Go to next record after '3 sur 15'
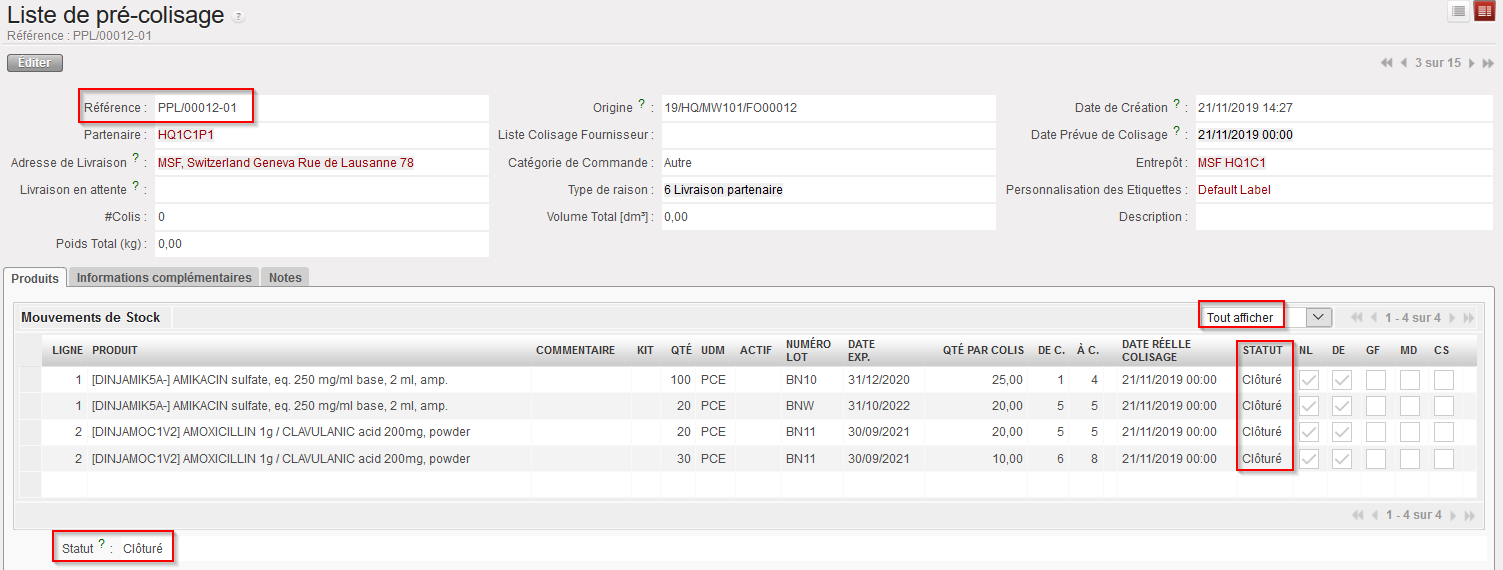 [1471, 63]
